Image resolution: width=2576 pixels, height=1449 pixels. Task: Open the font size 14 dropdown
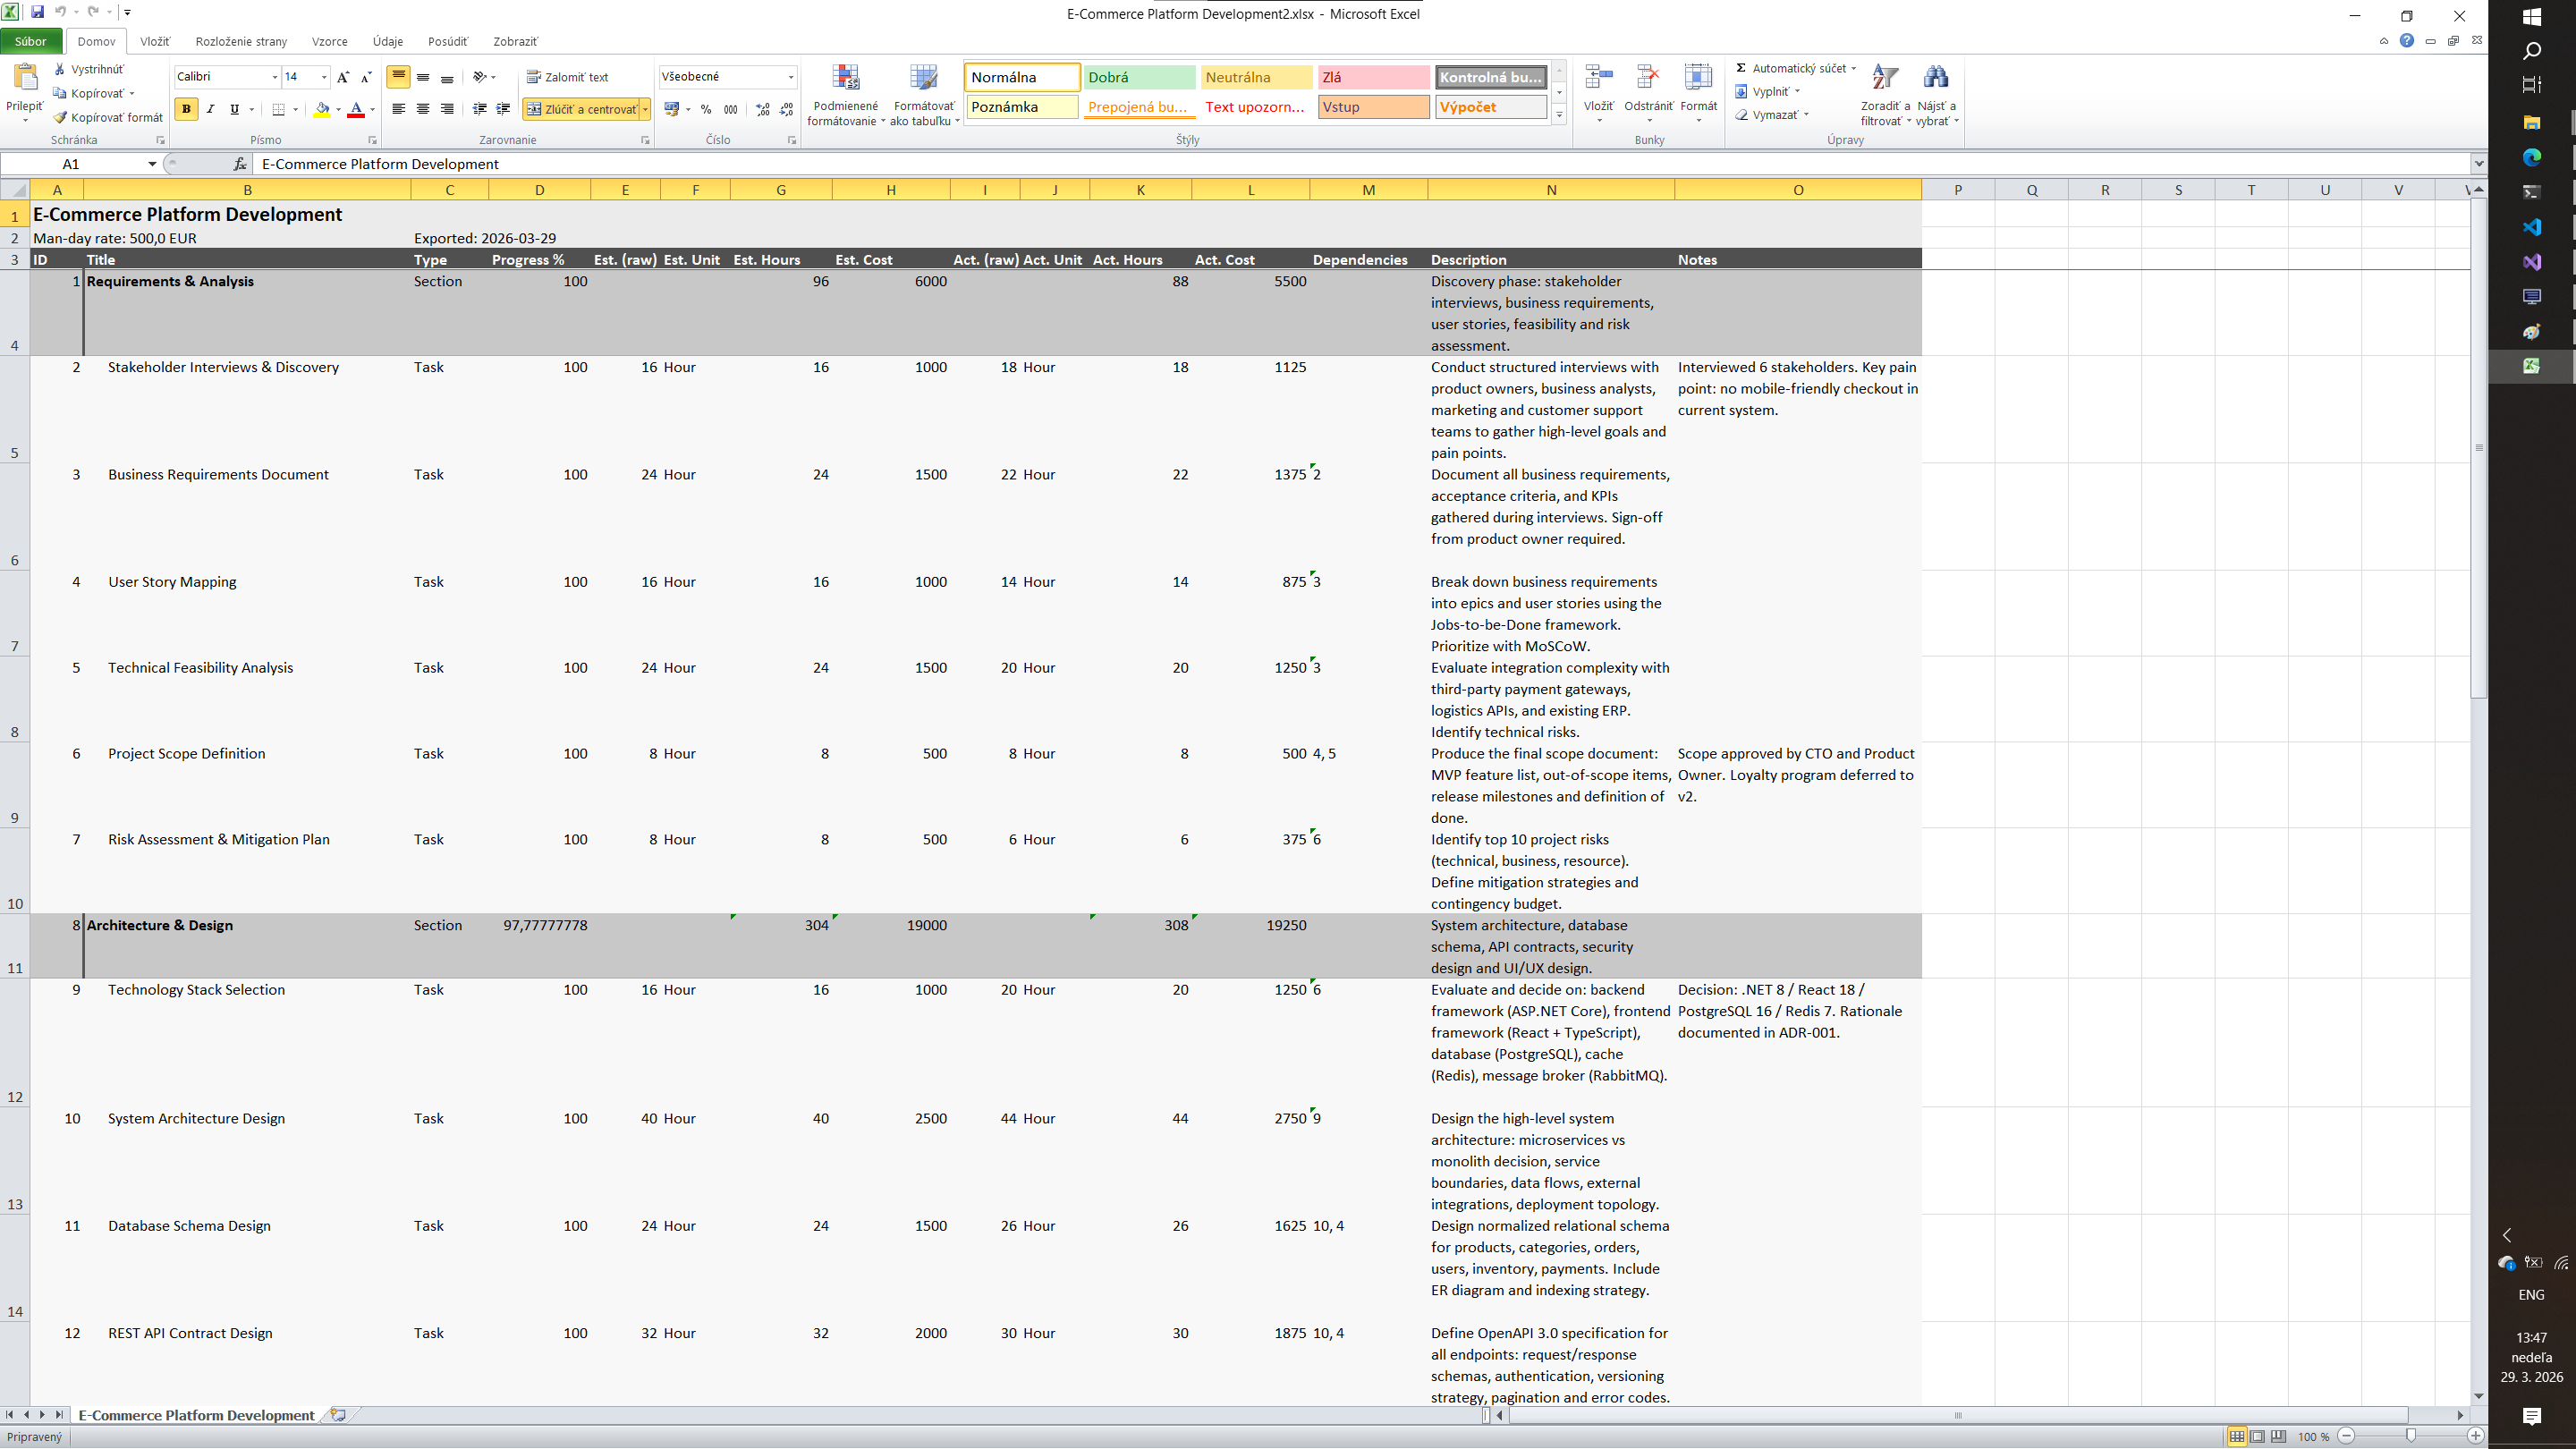(x=324, y=77)
